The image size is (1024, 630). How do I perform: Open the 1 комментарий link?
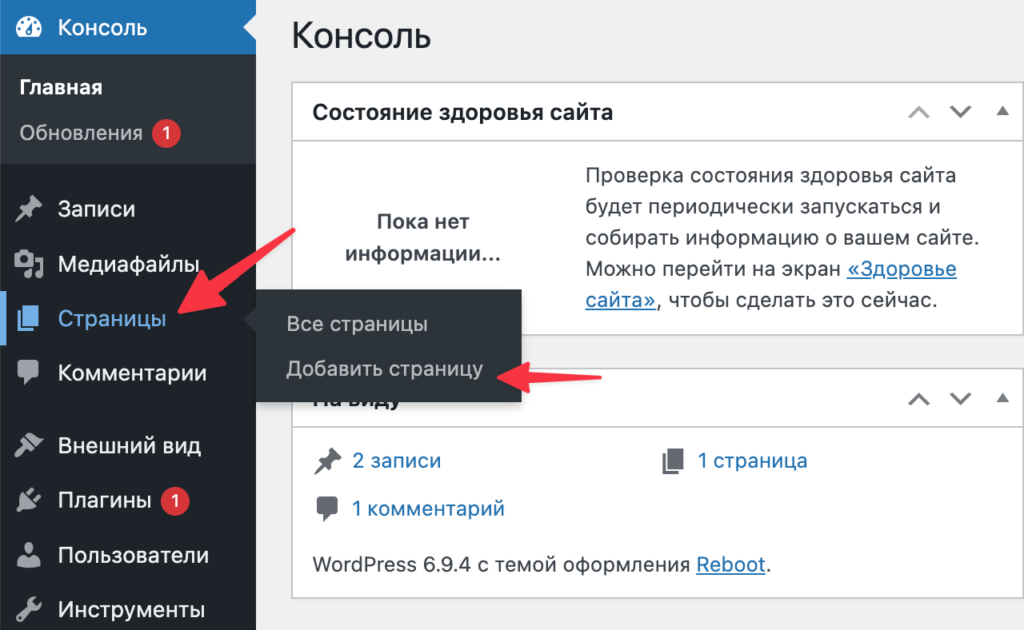pyautogui.click(x=428, y=509)
